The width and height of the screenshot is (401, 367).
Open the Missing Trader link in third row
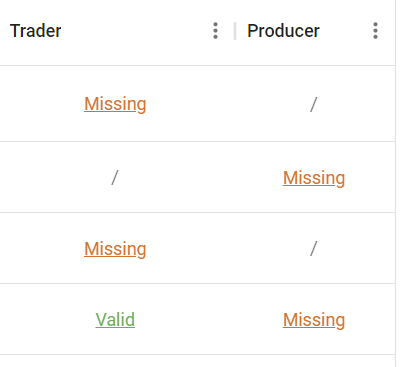115,249
